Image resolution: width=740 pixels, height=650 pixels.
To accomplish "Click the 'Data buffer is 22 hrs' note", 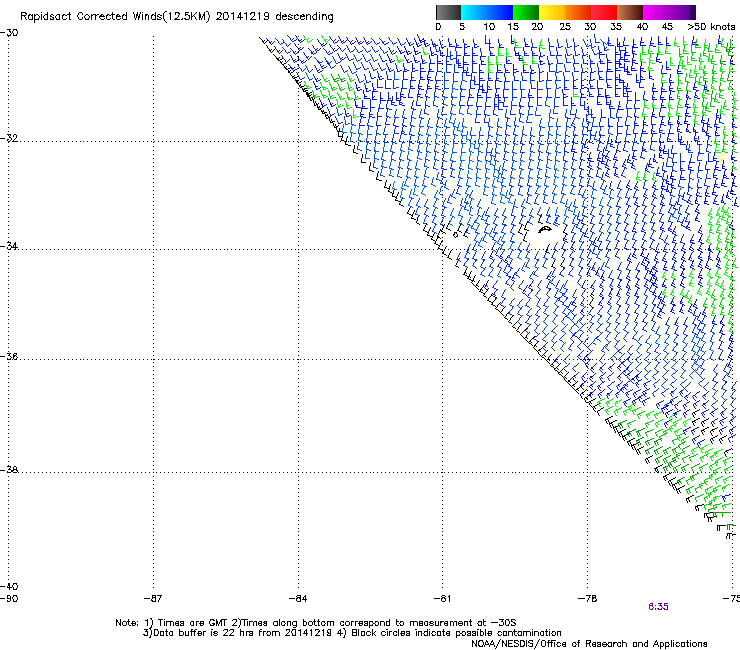I will (x=202, y=633).
